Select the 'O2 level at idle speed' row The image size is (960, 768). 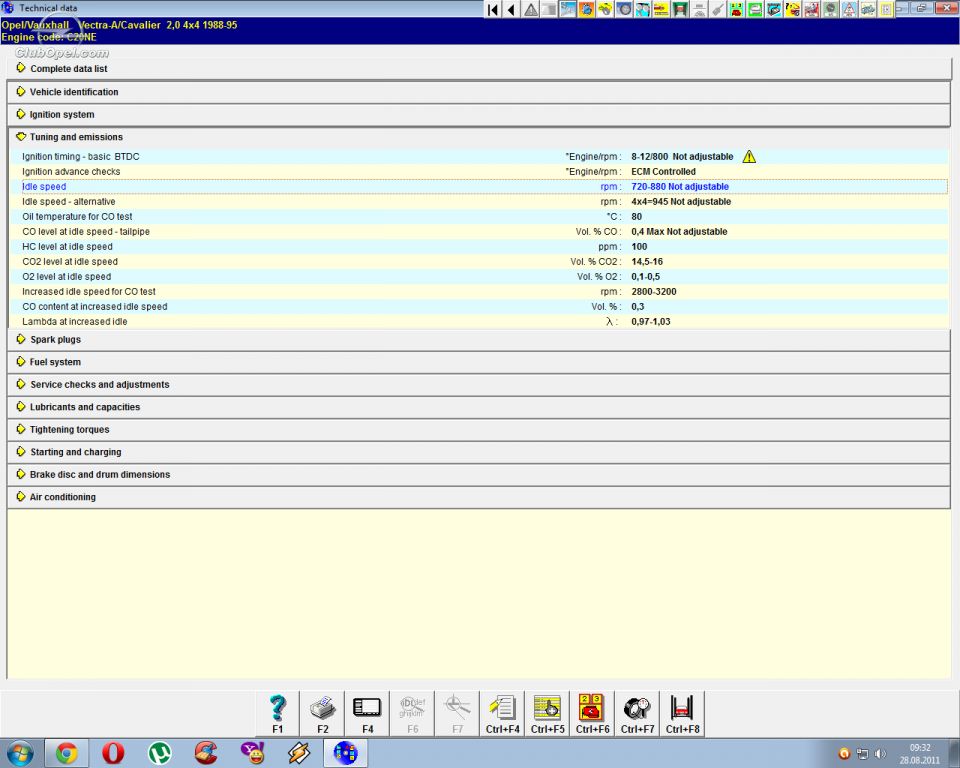coord(480,277)
